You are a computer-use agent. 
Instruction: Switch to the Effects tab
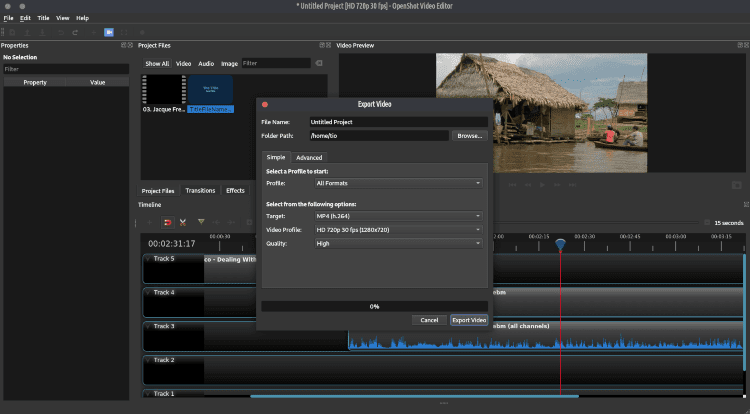[235, 190]
